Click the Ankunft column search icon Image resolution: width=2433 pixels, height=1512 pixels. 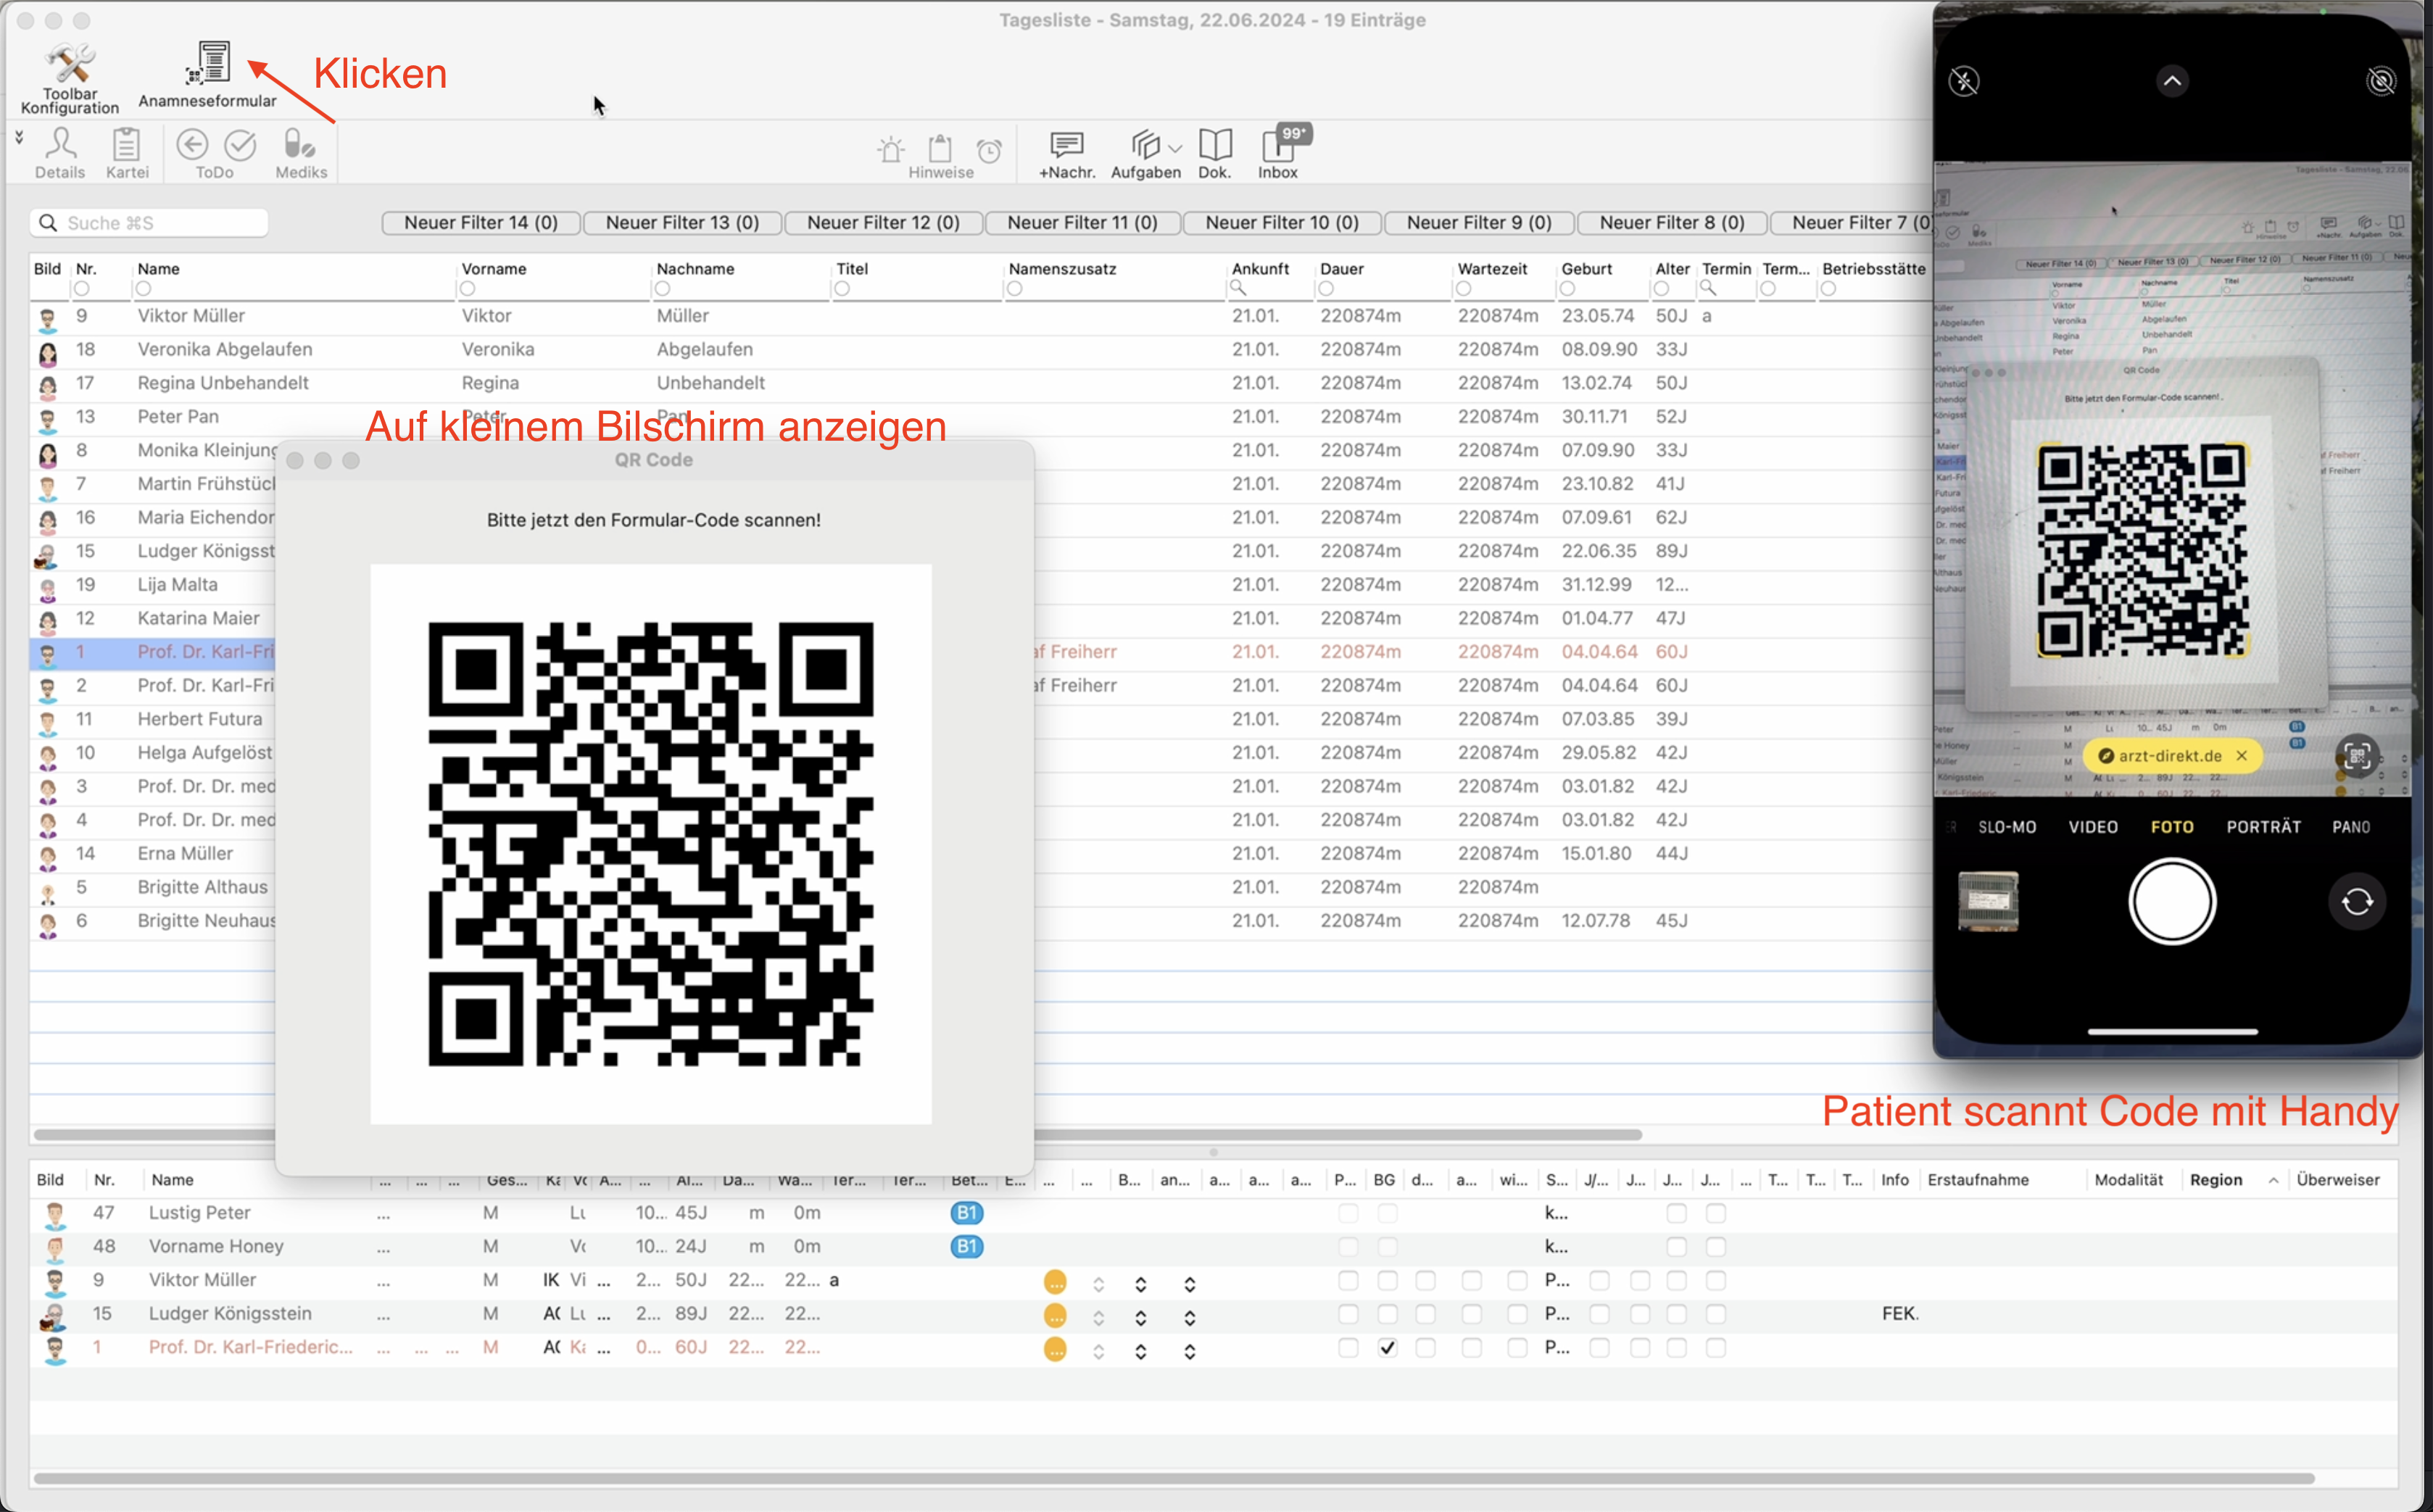coord(1238,289)
